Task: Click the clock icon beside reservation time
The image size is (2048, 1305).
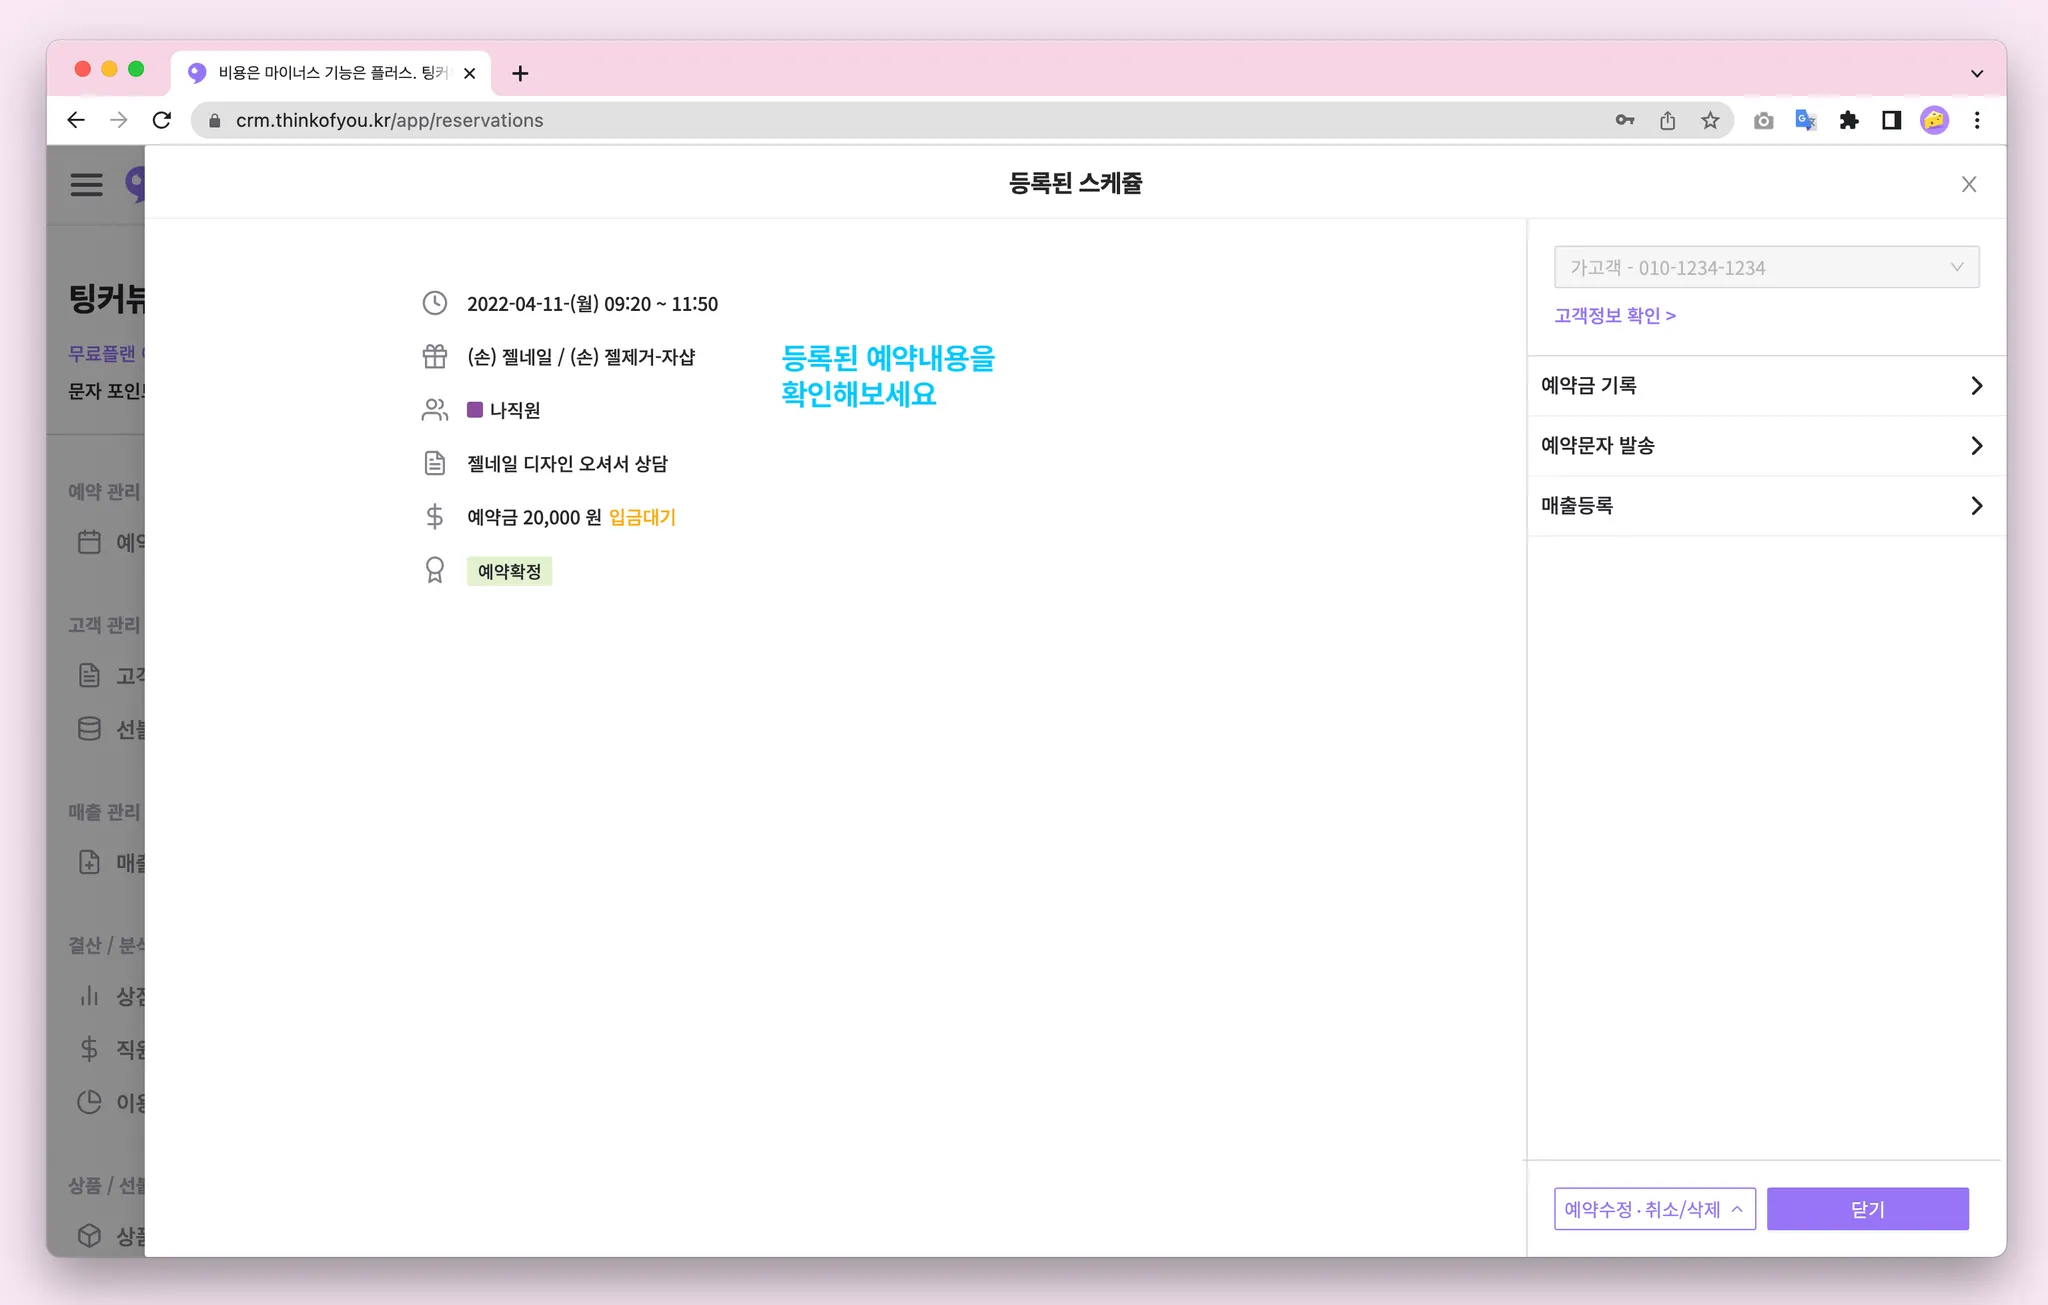Action: (434, 303)
